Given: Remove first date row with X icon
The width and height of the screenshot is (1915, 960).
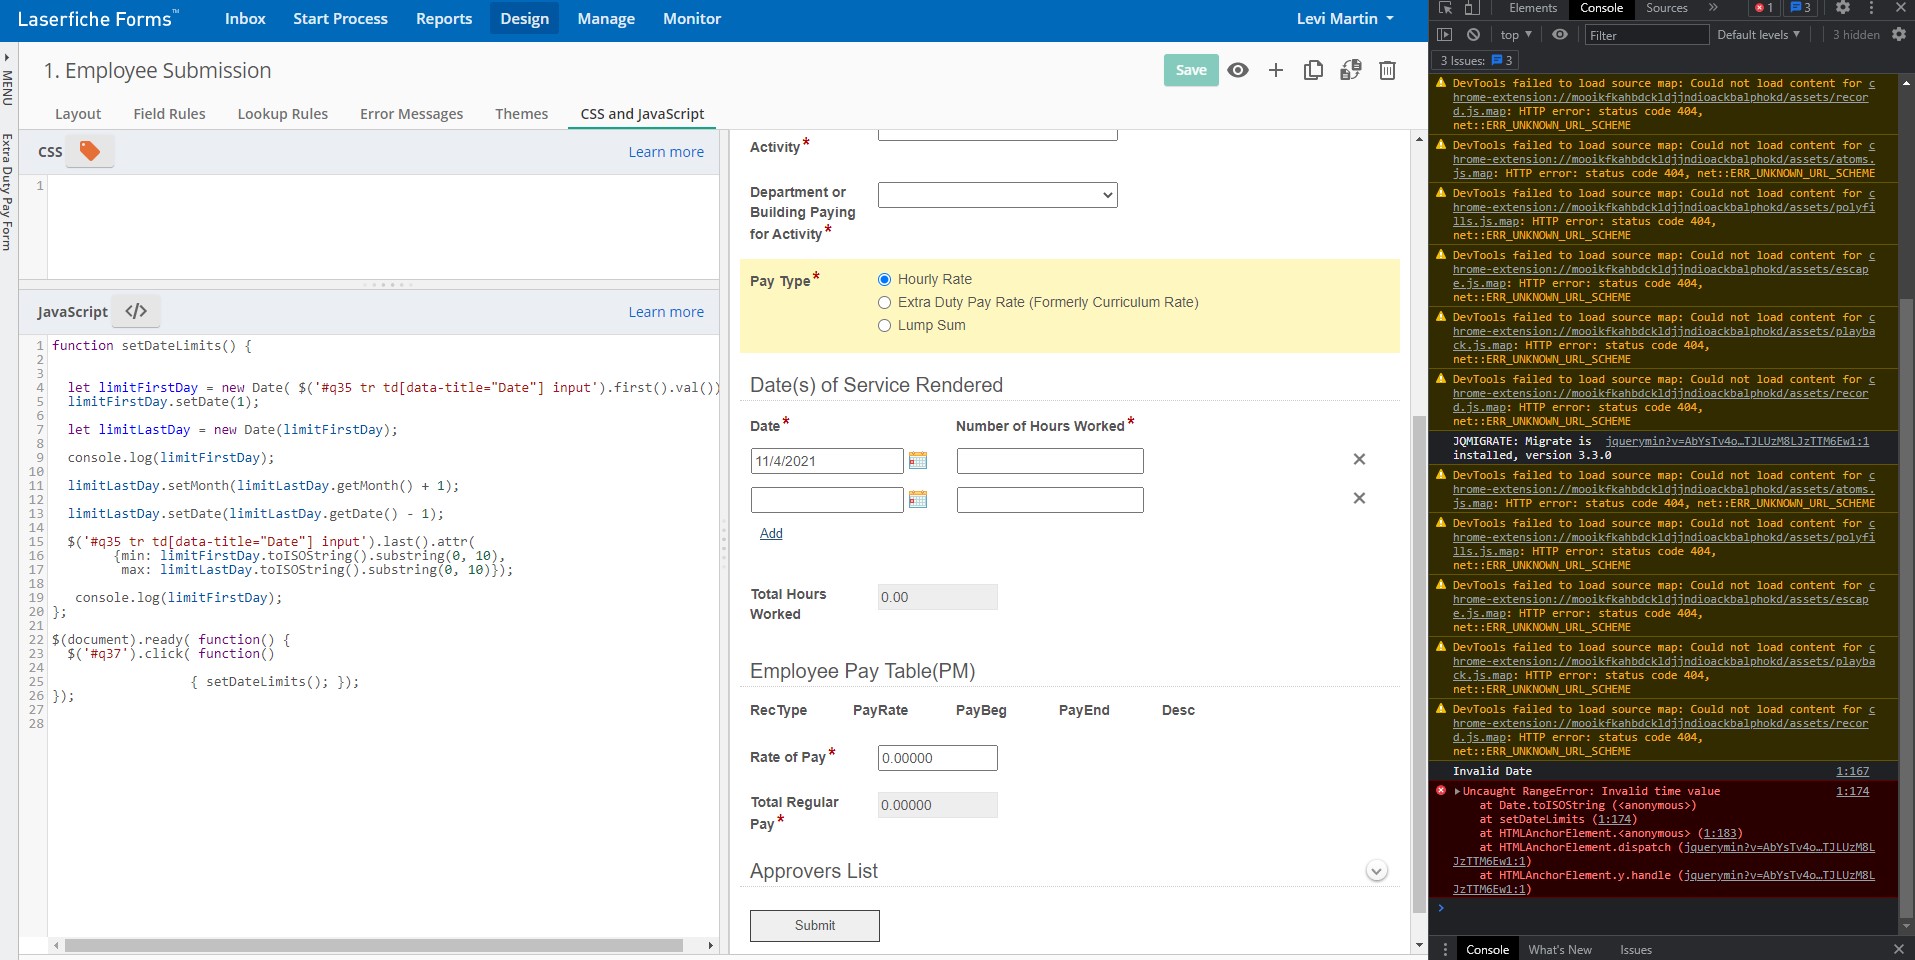Looking at the screenshot, I should tap(1359, 459).
